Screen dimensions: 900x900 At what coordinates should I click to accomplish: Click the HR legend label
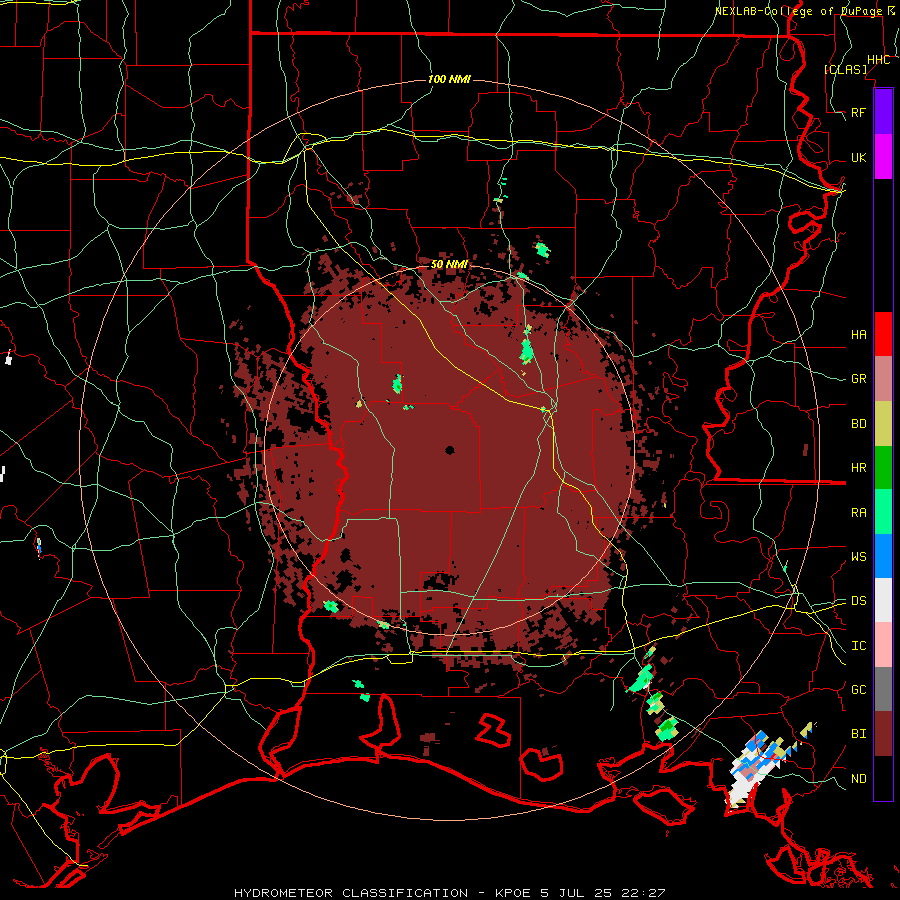pyautogui.click(x=858, y=468)
